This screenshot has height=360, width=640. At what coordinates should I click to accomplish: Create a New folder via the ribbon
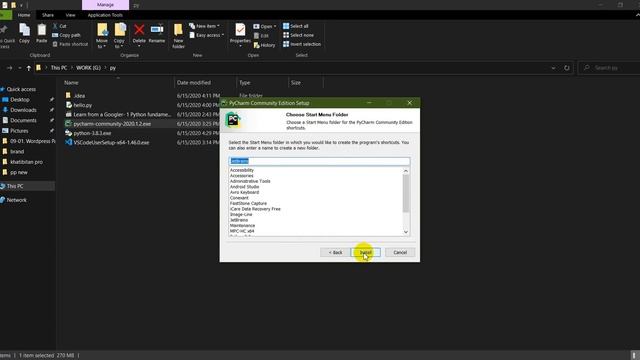(178, 36)
